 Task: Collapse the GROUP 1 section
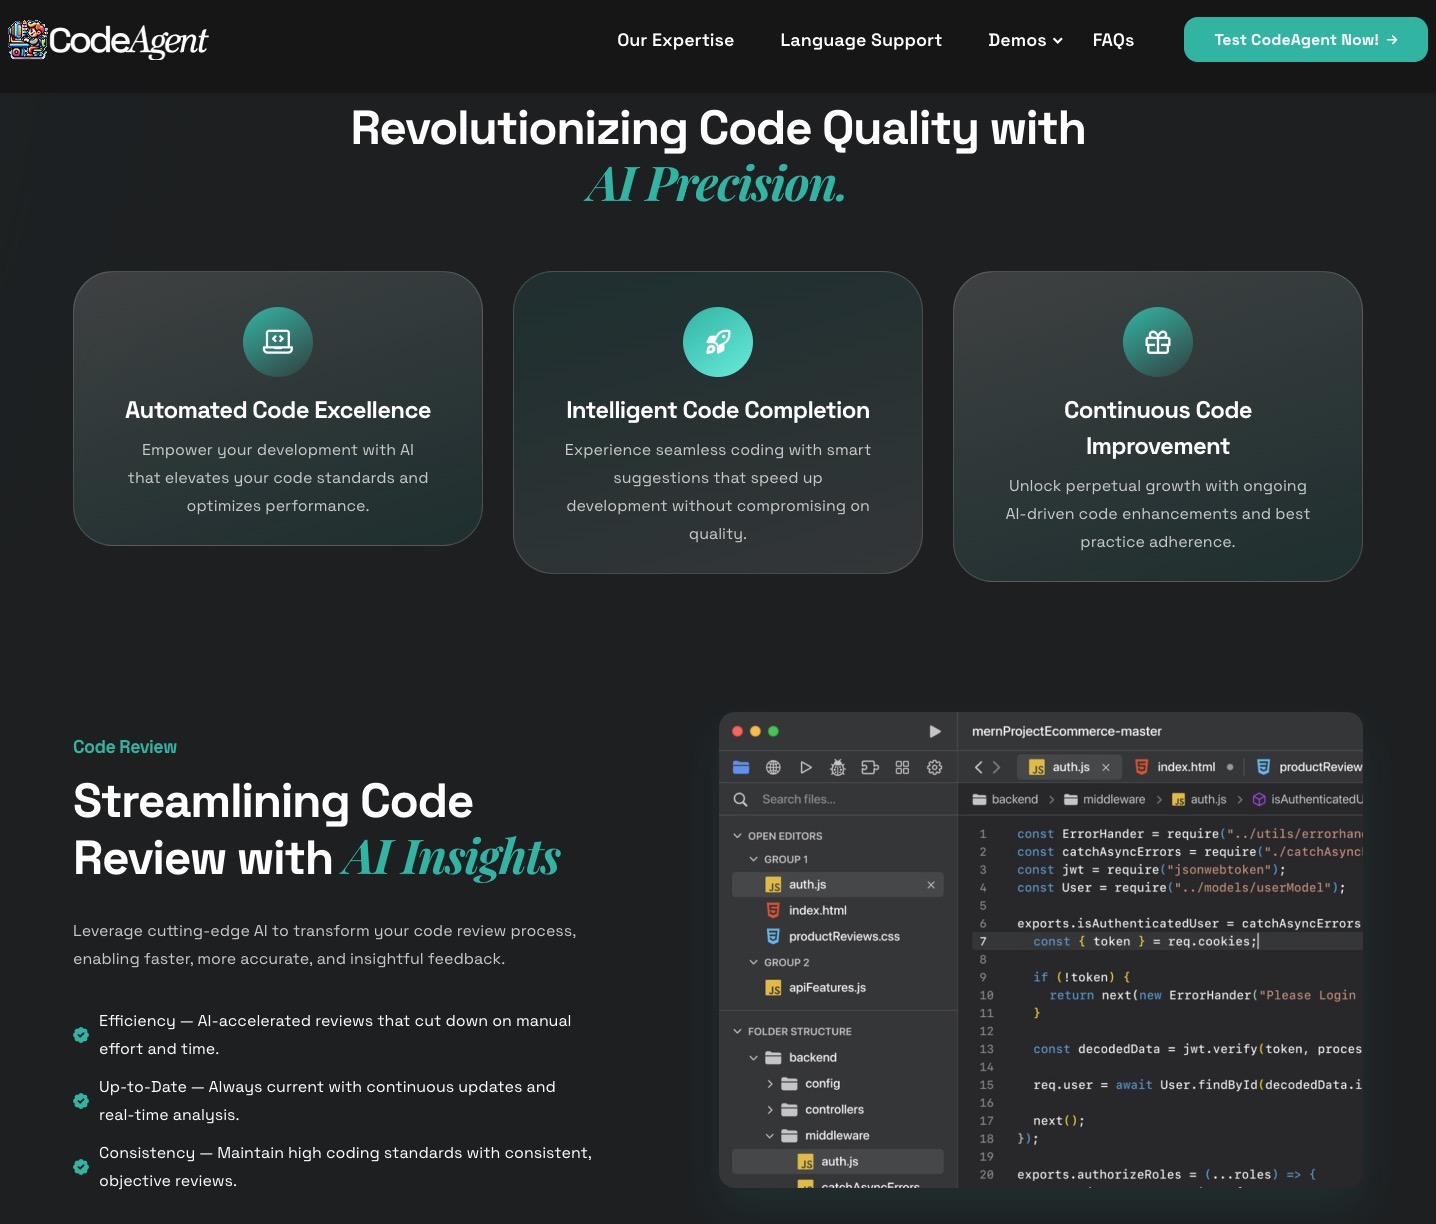point(754,859)
